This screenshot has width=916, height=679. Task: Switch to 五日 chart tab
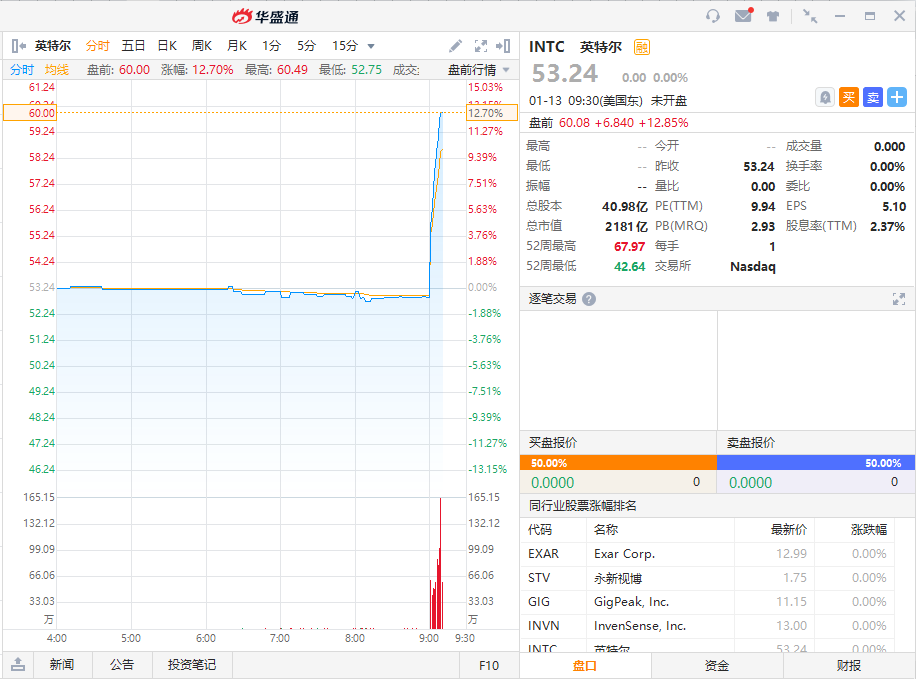(133, 46)
